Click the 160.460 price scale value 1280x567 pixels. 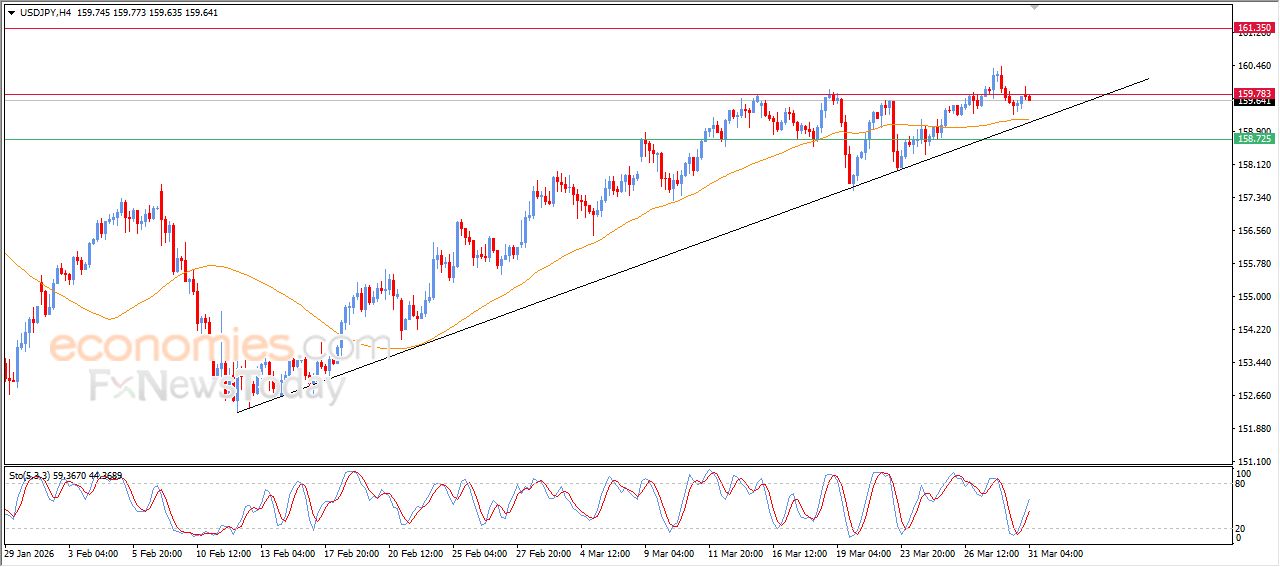coord(1254,66)
